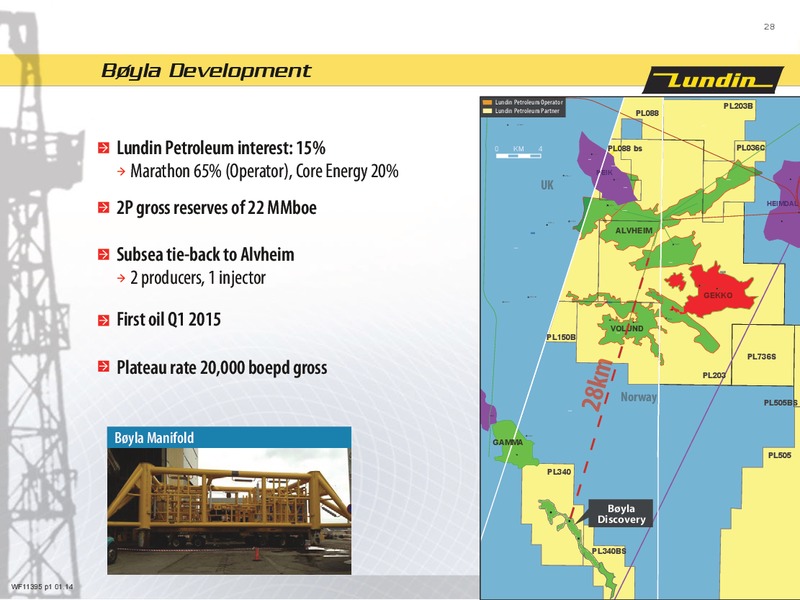Viewport: 800px width, 600px height.
Task: Select text '2P gross reserves of 22 MMboe'
Action: [x=216, y=208]
